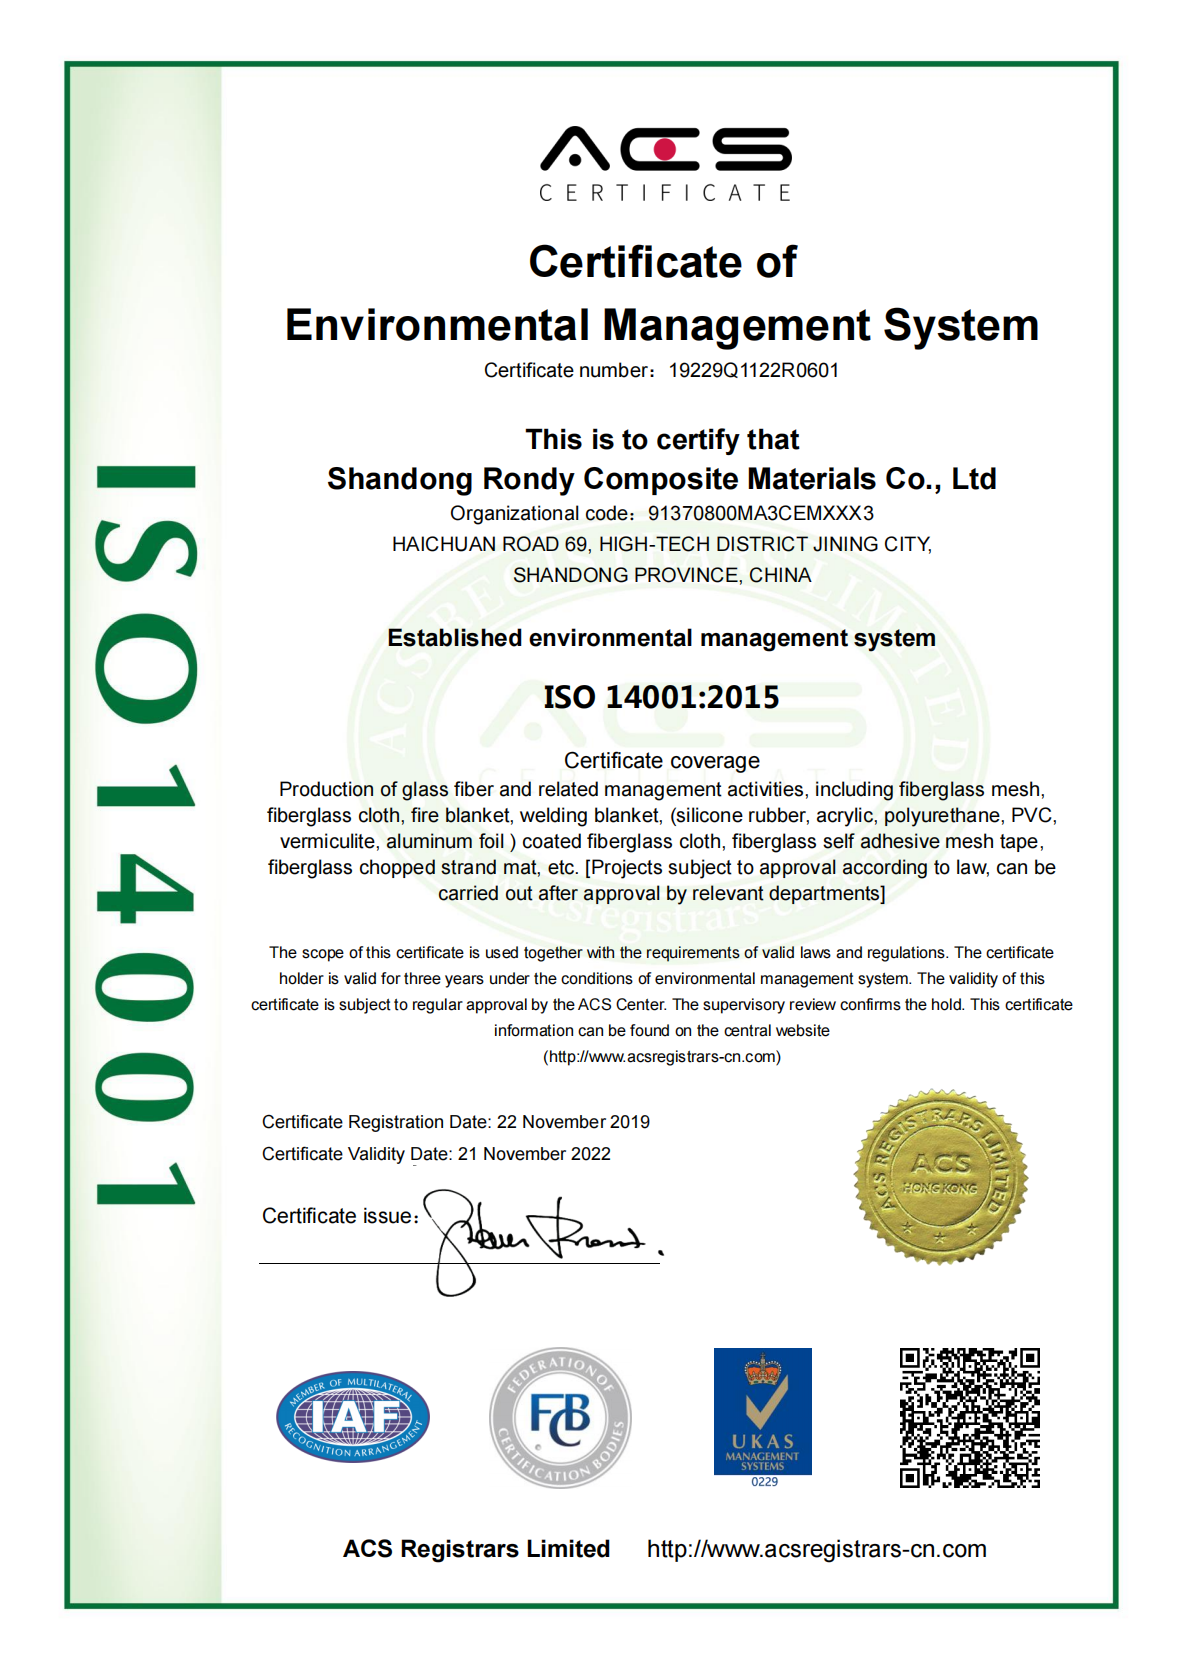This screenshot has height=1671, width=1182.
Task: Click the Environmental Management System title
Action: (x=662, y=325)
